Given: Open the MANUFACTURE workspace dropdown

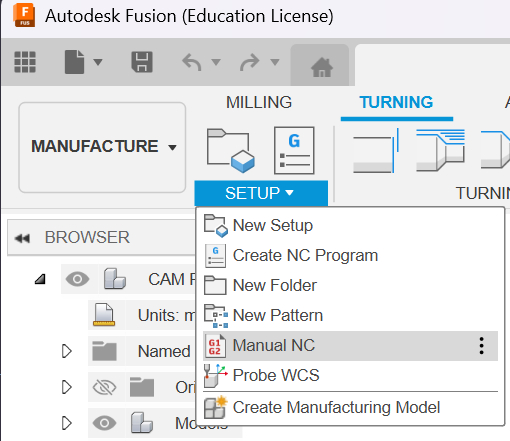Looking at the screenshot, I should [102, 147].
